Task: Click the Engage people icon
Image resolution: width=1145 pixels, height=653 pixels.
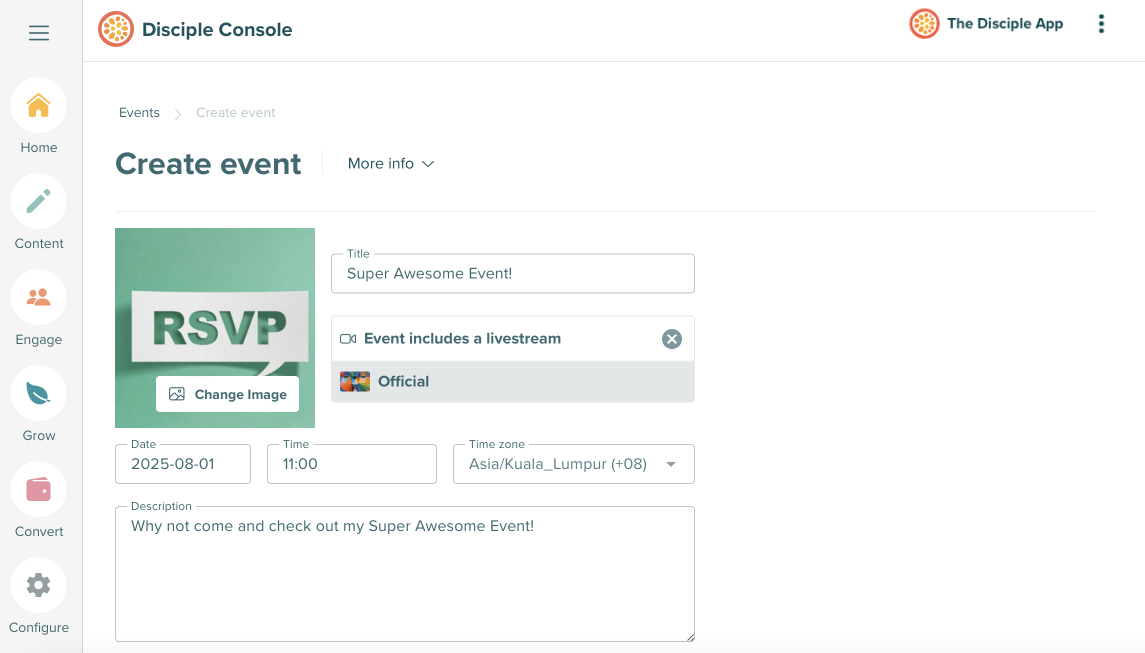Action: [38, 296]
